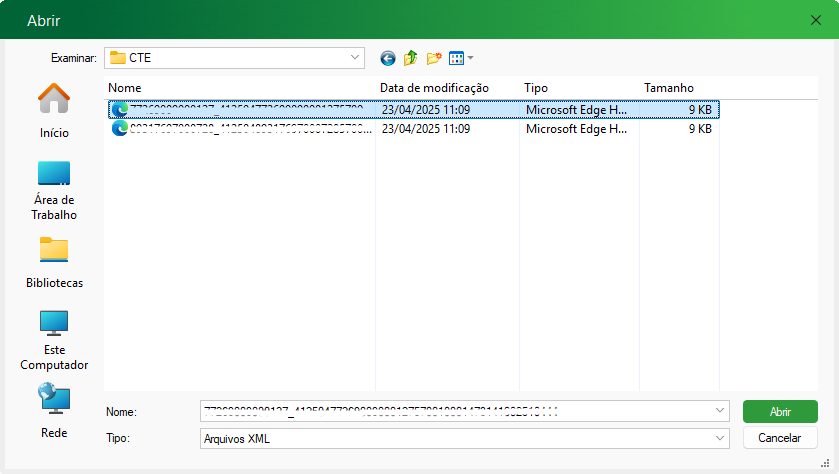839x474 pixels.
Task: Go up one folder level
Action: [410, 58]
